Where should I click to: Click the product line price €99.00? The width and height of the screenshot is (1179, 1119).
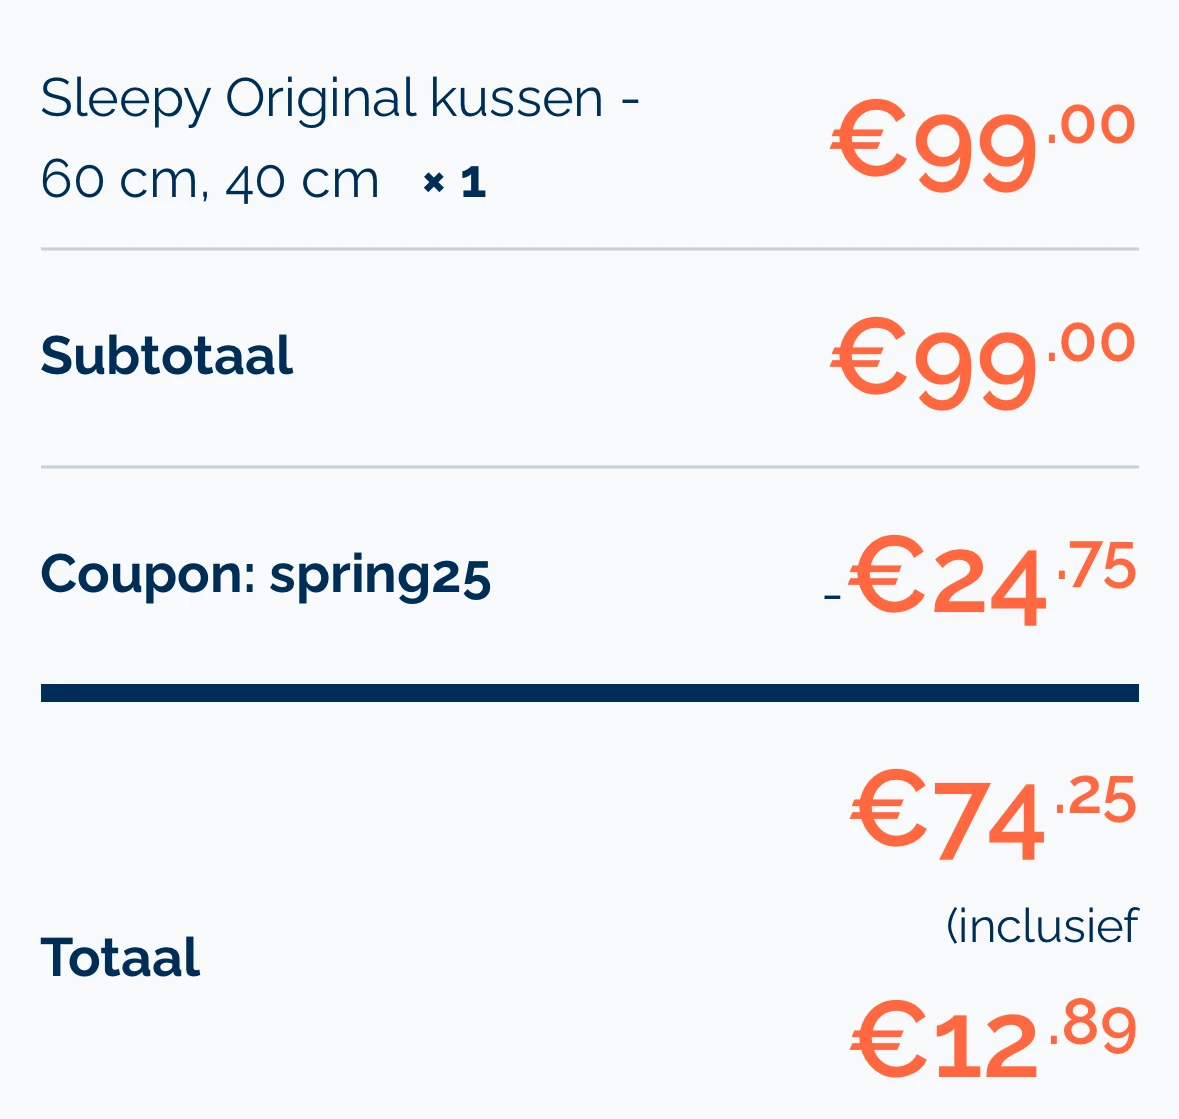(x=983, y=147)
